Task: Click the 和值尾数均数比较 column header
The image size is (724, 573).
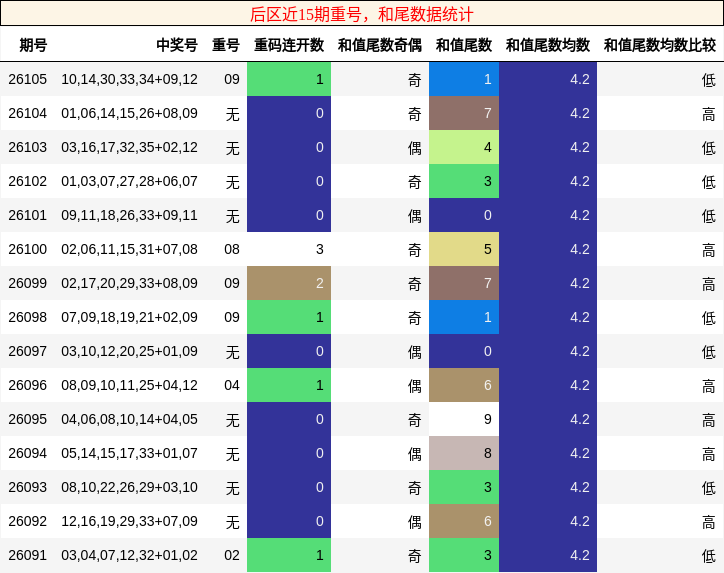Action: 660,45
